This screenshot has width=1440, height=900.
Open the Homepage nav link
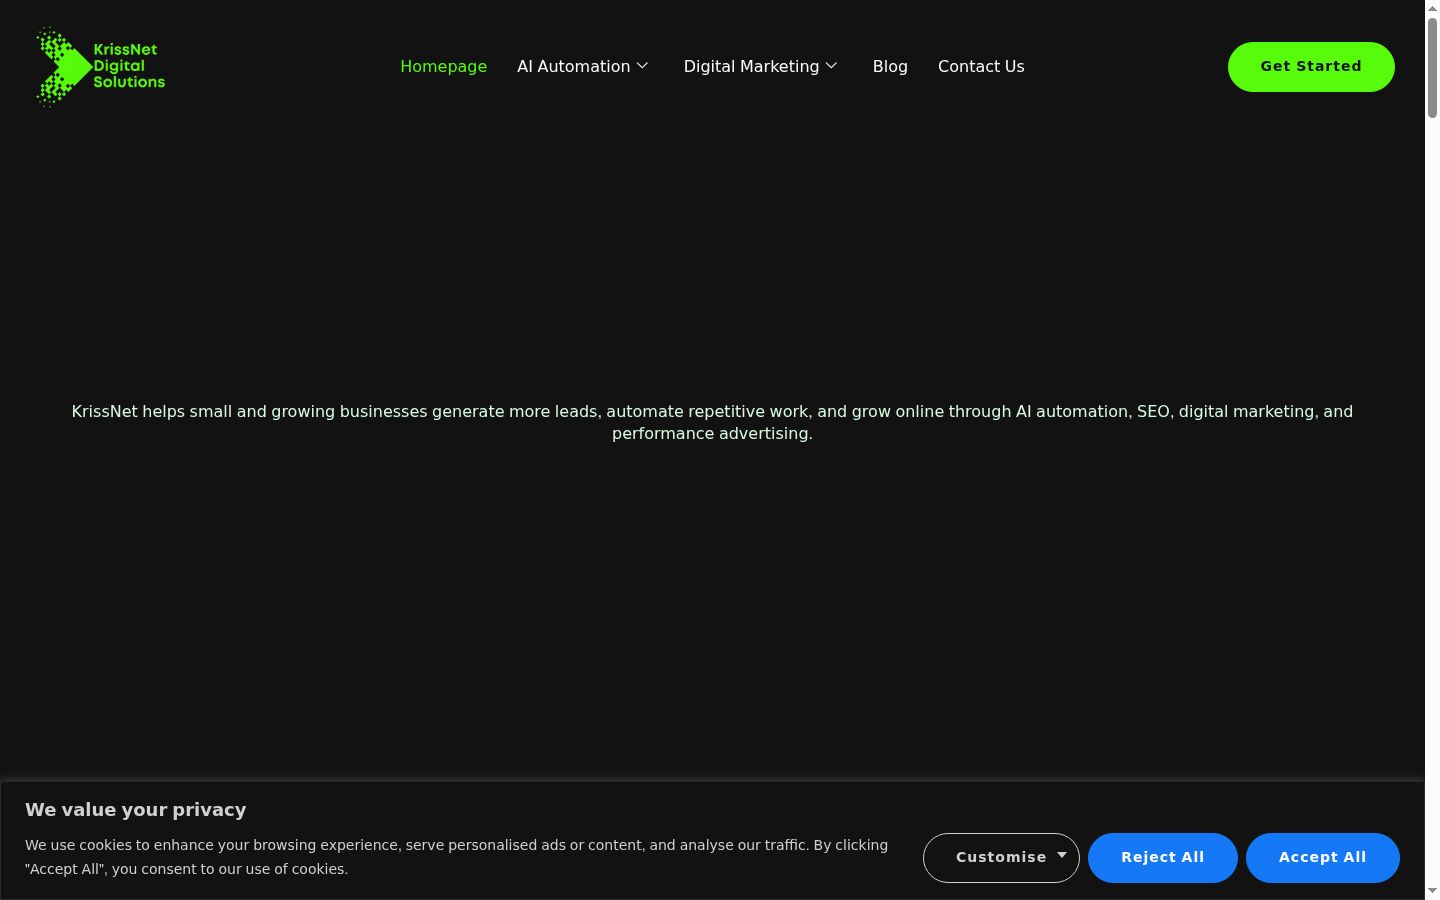tap(443, 66)
